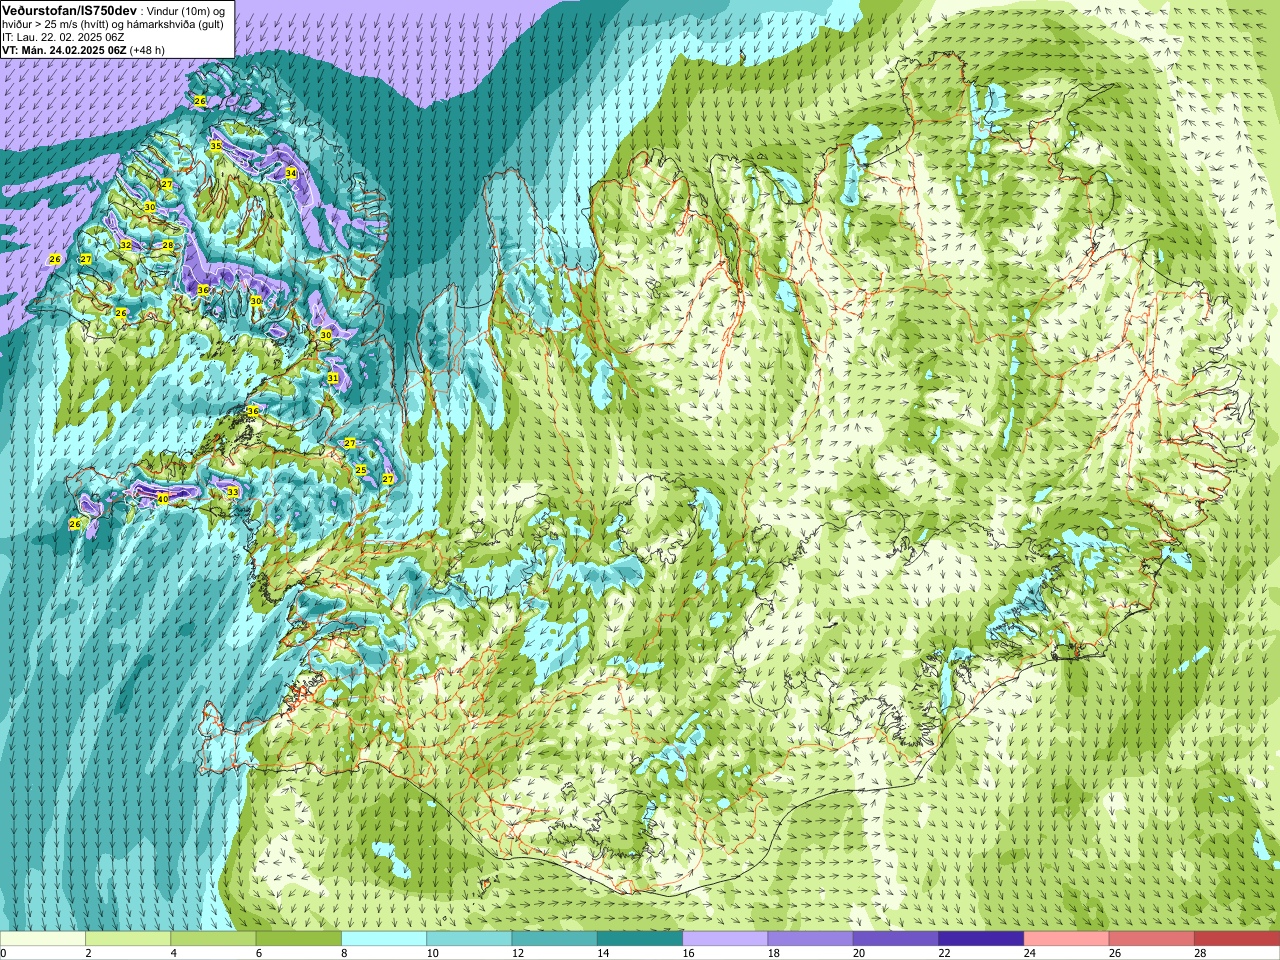This screenshot has height=960, width=1280.
Task: Click the yellow gust label 28
Action: [x=168, y=245]
